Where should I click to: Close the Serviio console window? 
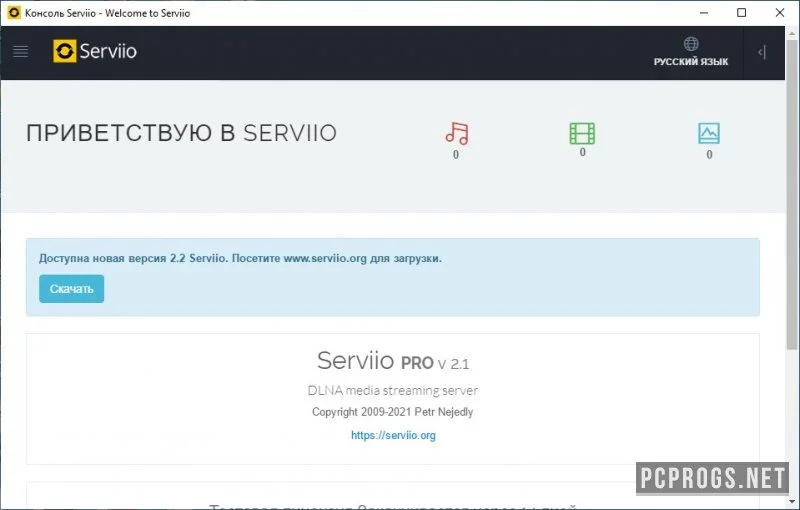tap(780, 13)
